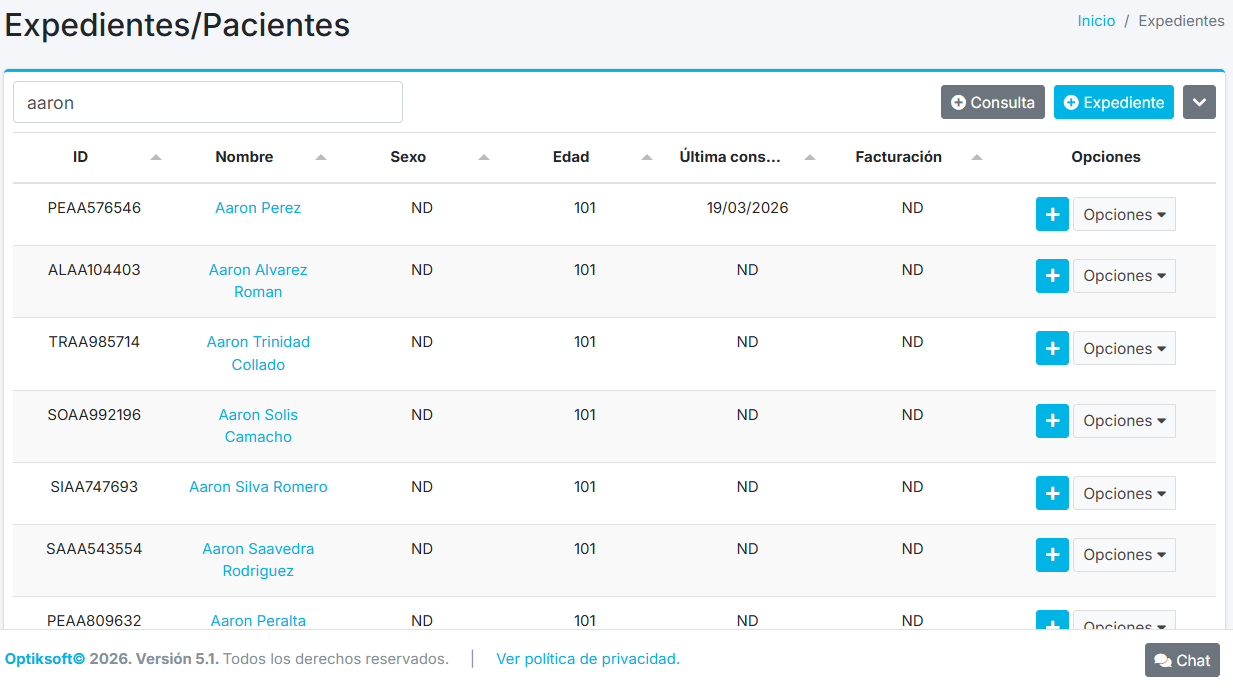Click the plus icon for Aaron Saavedra Rodriguez
This screenshot has height=688, width=1233.
(x=1052, y=555)
